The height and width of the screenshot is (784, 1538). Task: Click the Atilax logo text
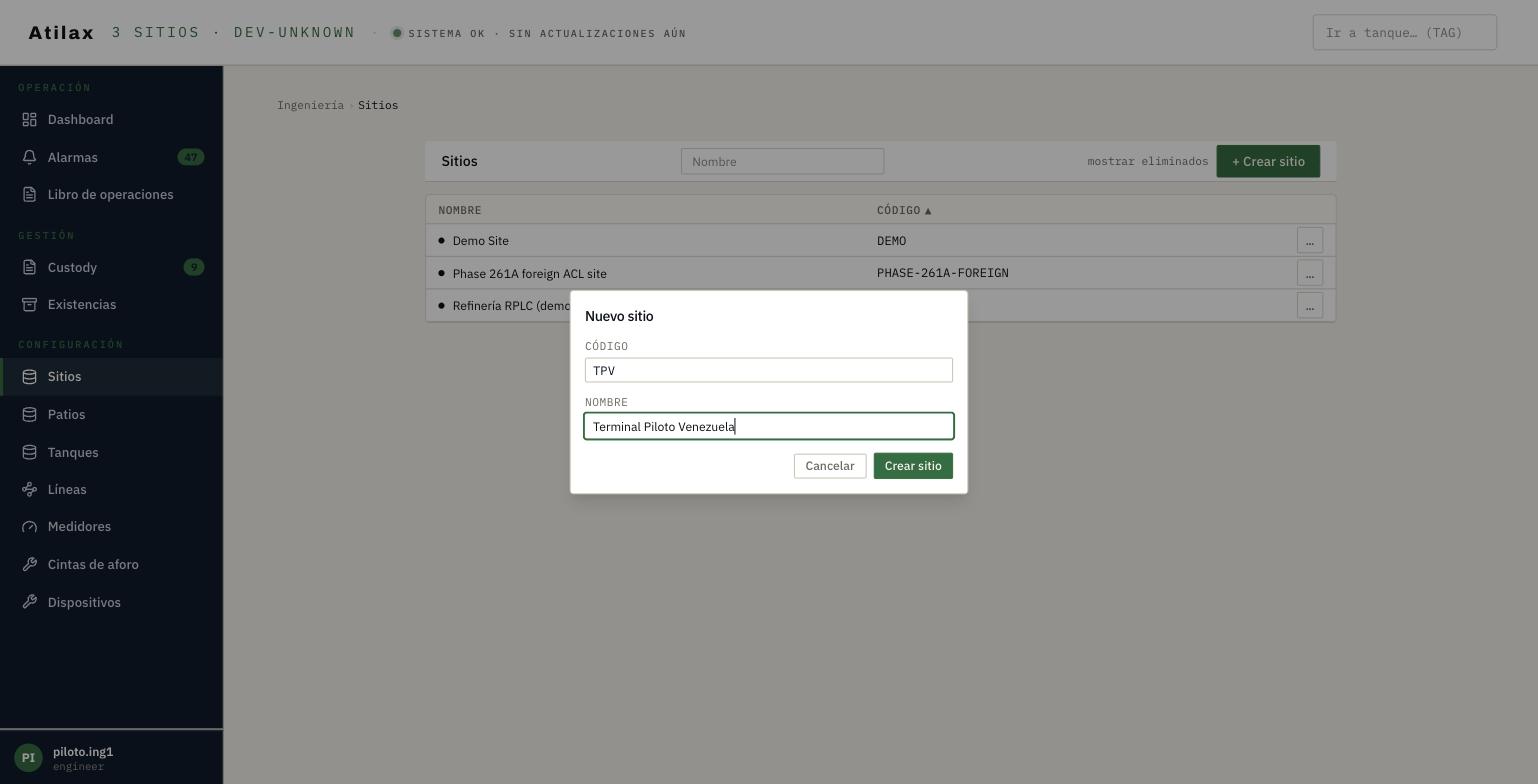click(61, 33)
